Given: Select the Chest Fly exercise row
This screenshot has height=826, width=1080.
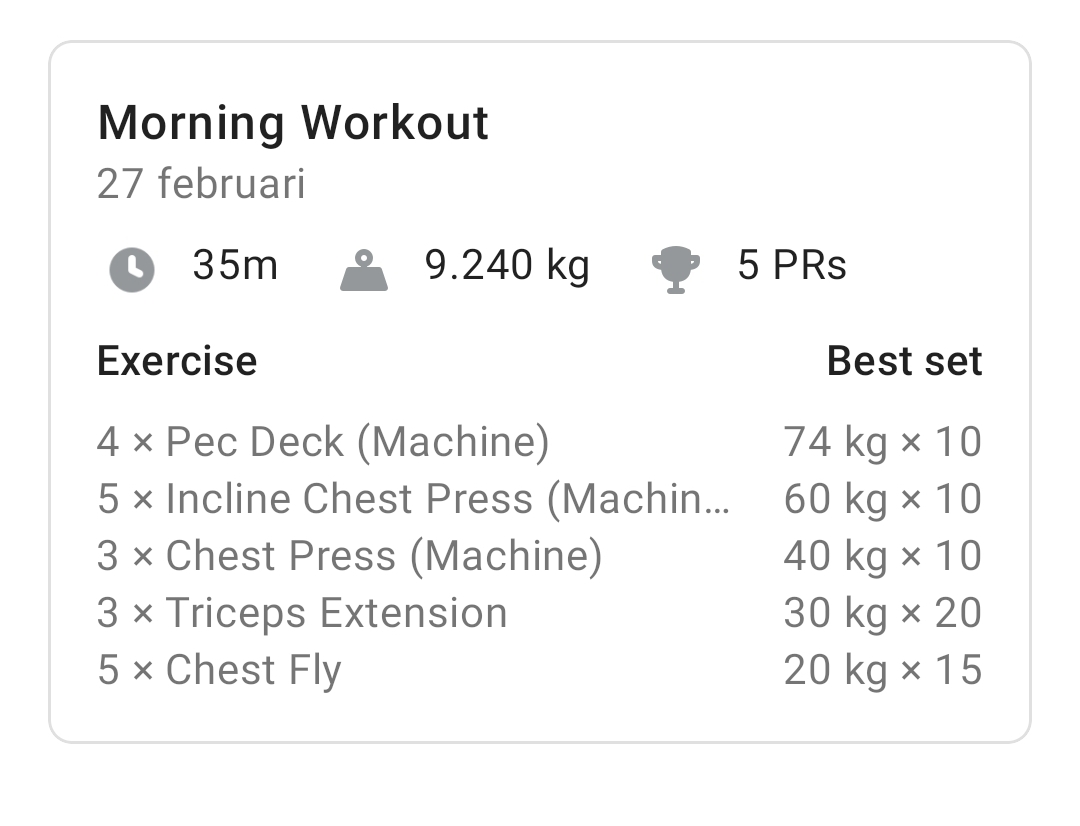Looking at the screenshot, I should 219,670.
